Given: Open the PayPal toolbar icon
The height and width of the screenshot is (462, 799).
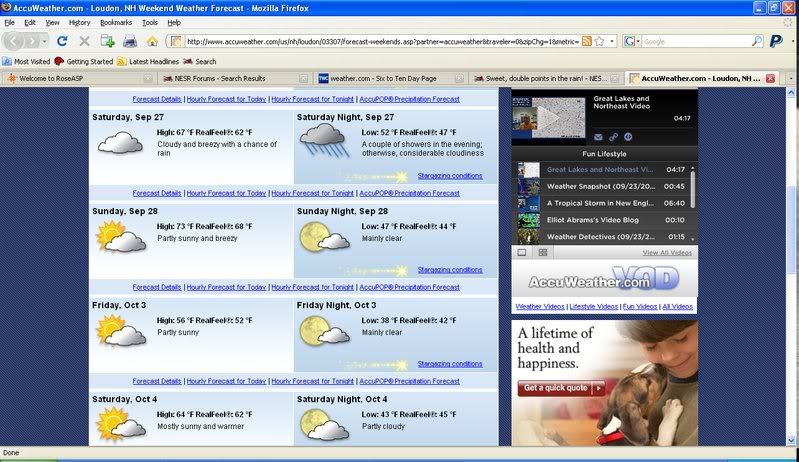Looking at the screenshot, I should point(776,41).
